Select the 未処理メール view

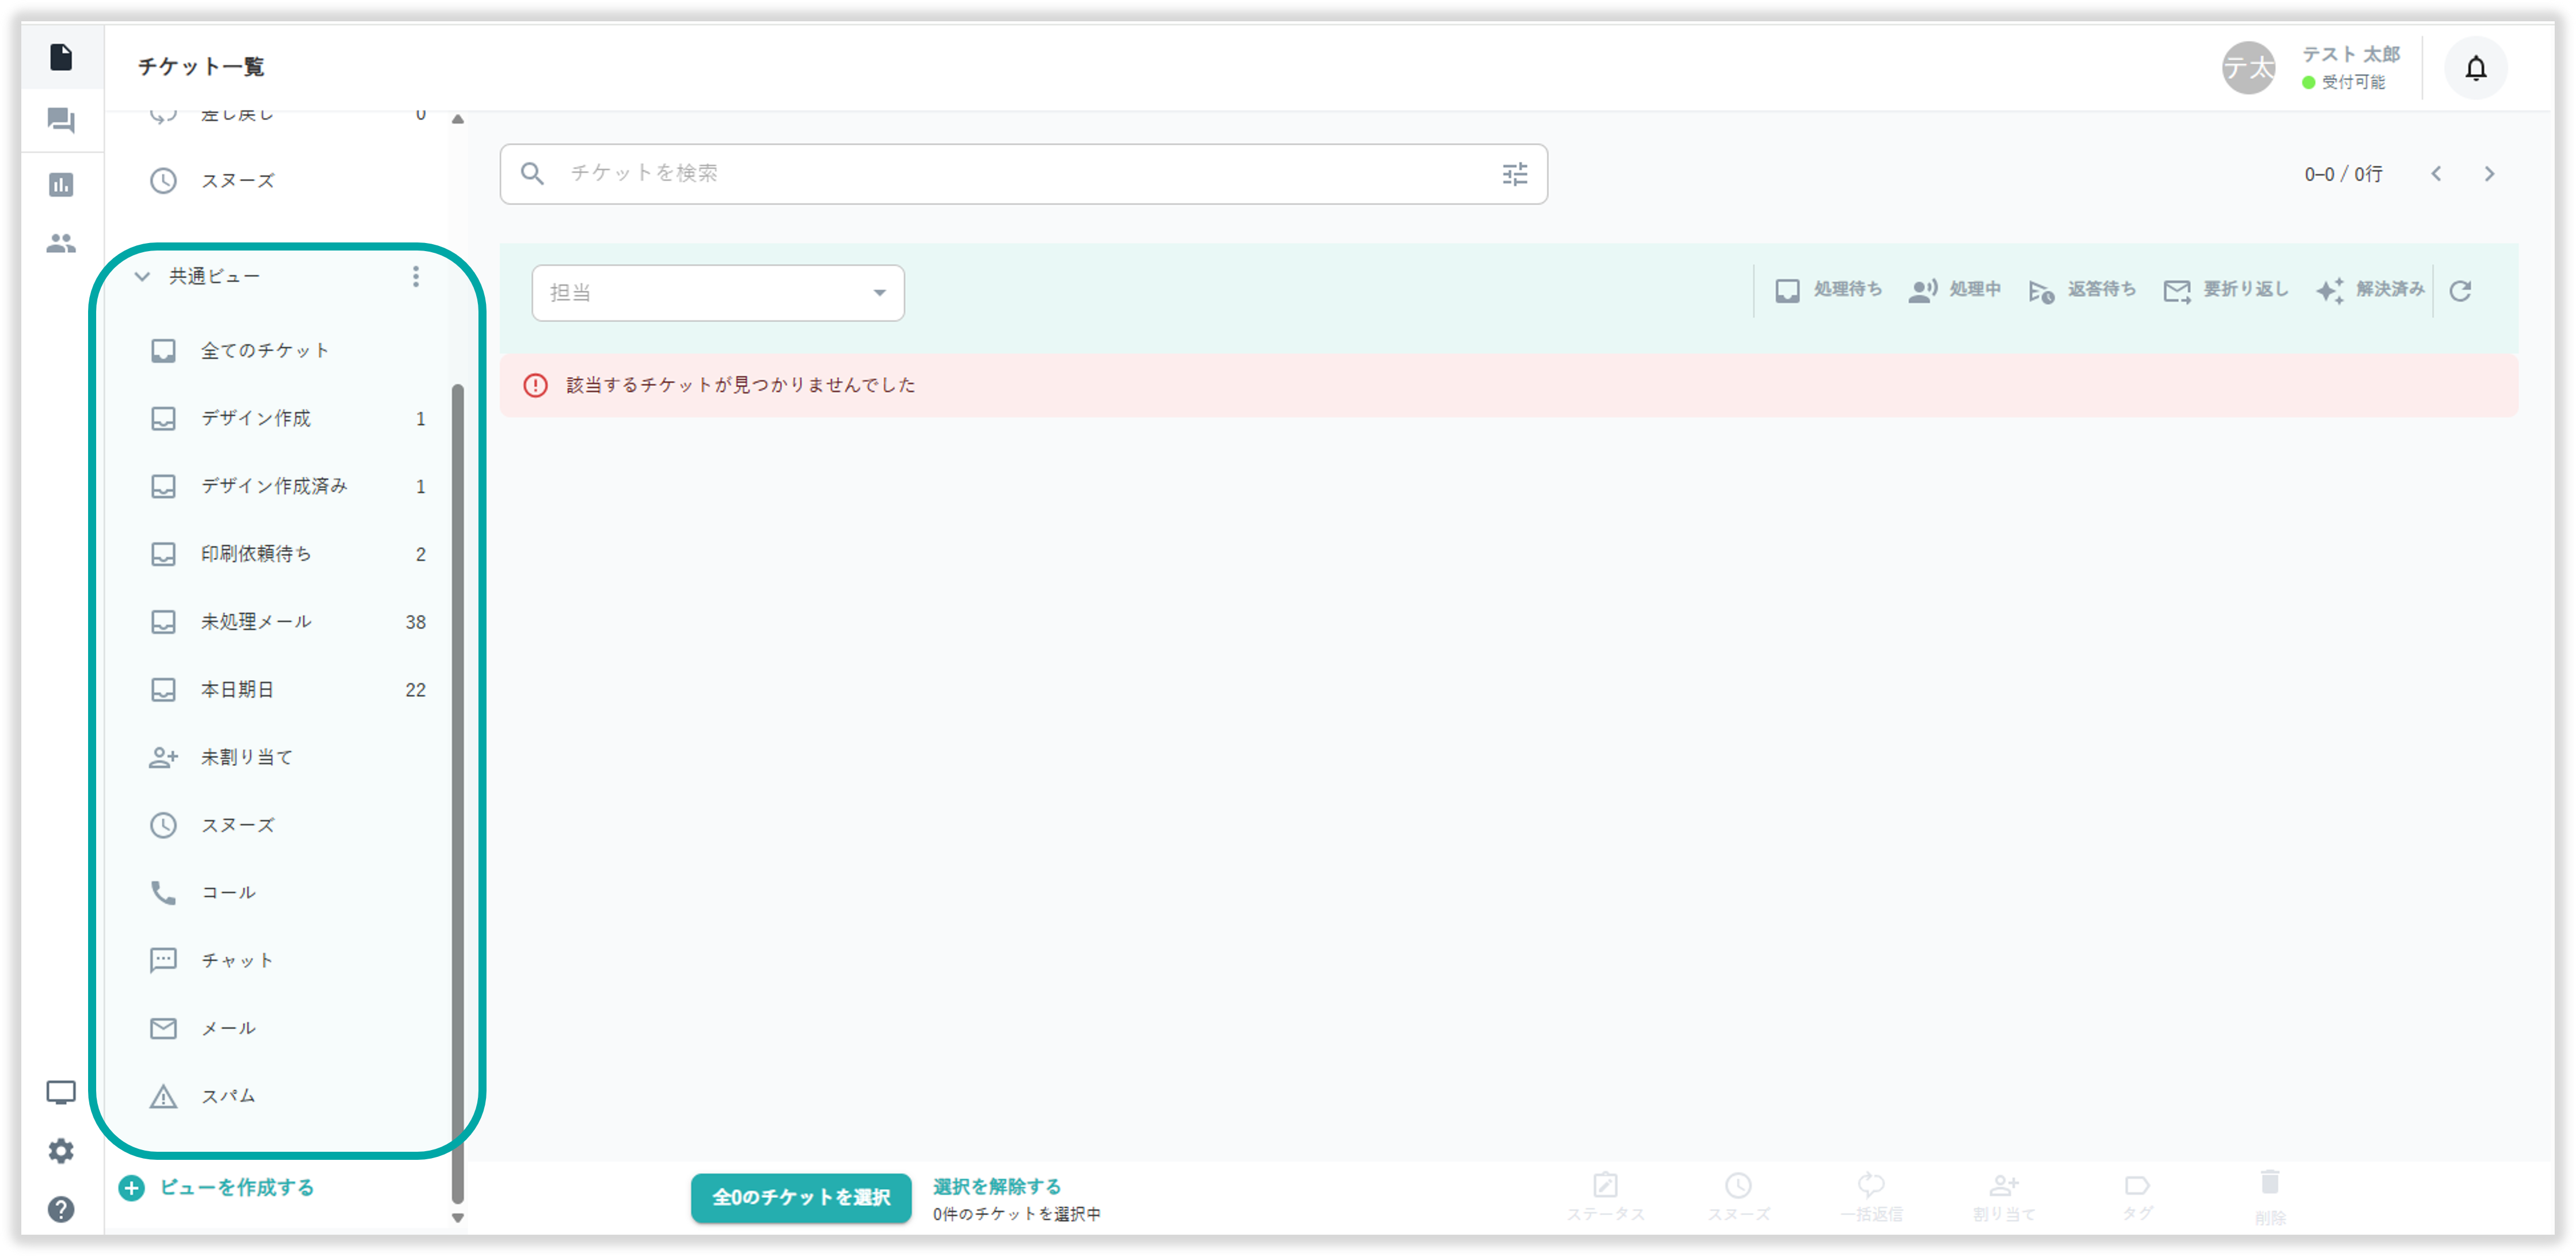[x=256, y=622]
